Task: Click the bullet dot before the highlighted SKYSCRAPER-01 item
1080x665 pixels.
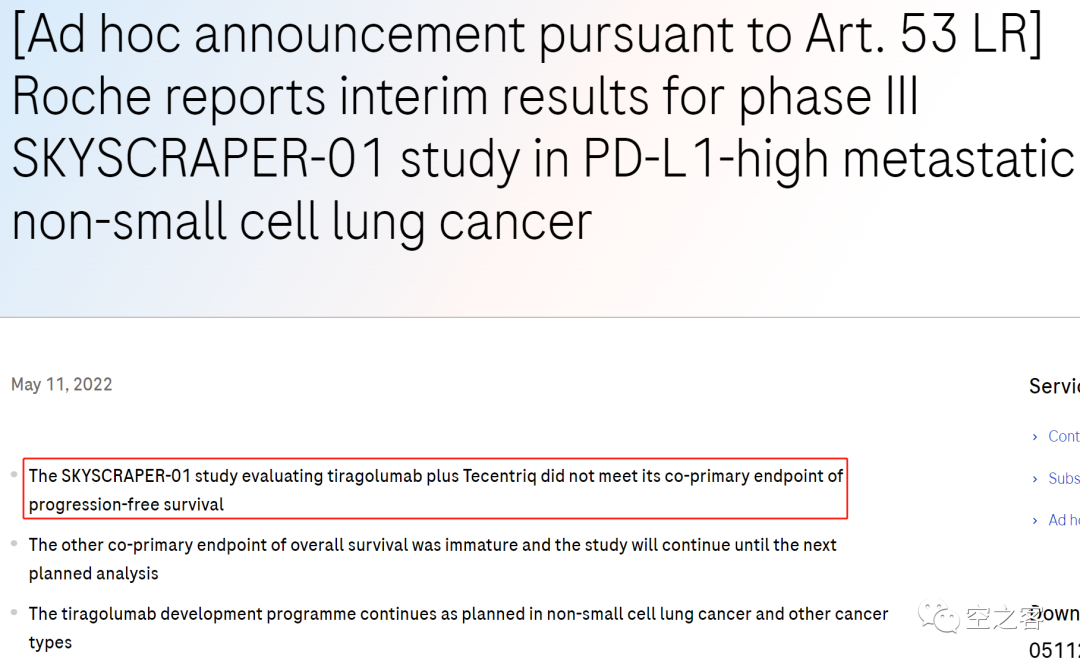Action: click(14, 474)
